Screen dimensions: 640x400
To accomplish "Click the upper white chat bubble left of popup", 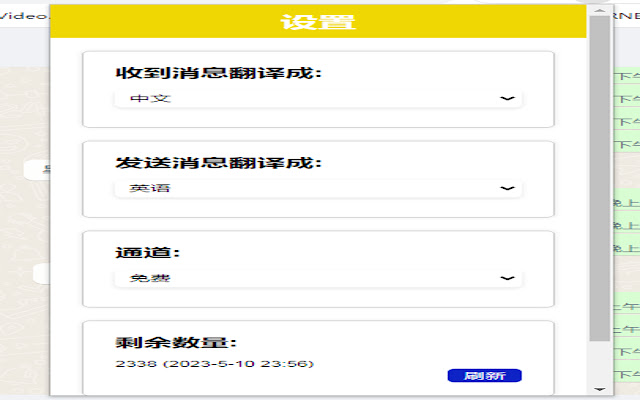I will [x=38, y=170].
